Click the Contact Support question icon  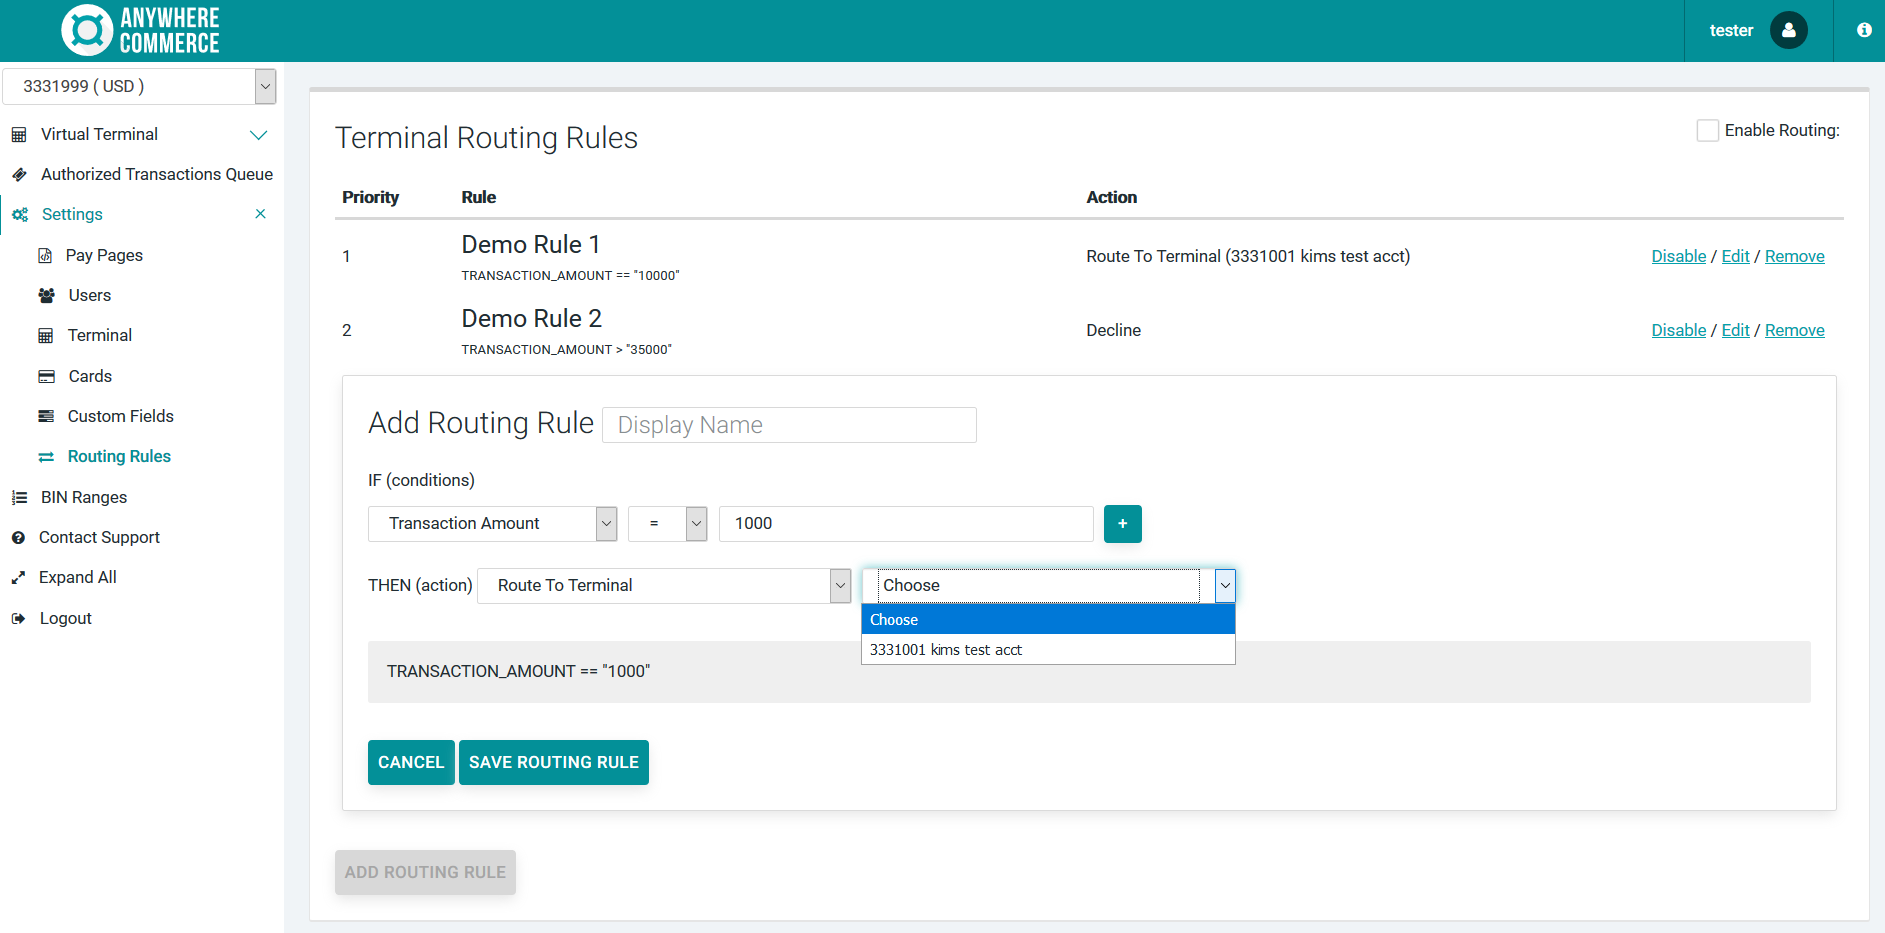(18, 538)
